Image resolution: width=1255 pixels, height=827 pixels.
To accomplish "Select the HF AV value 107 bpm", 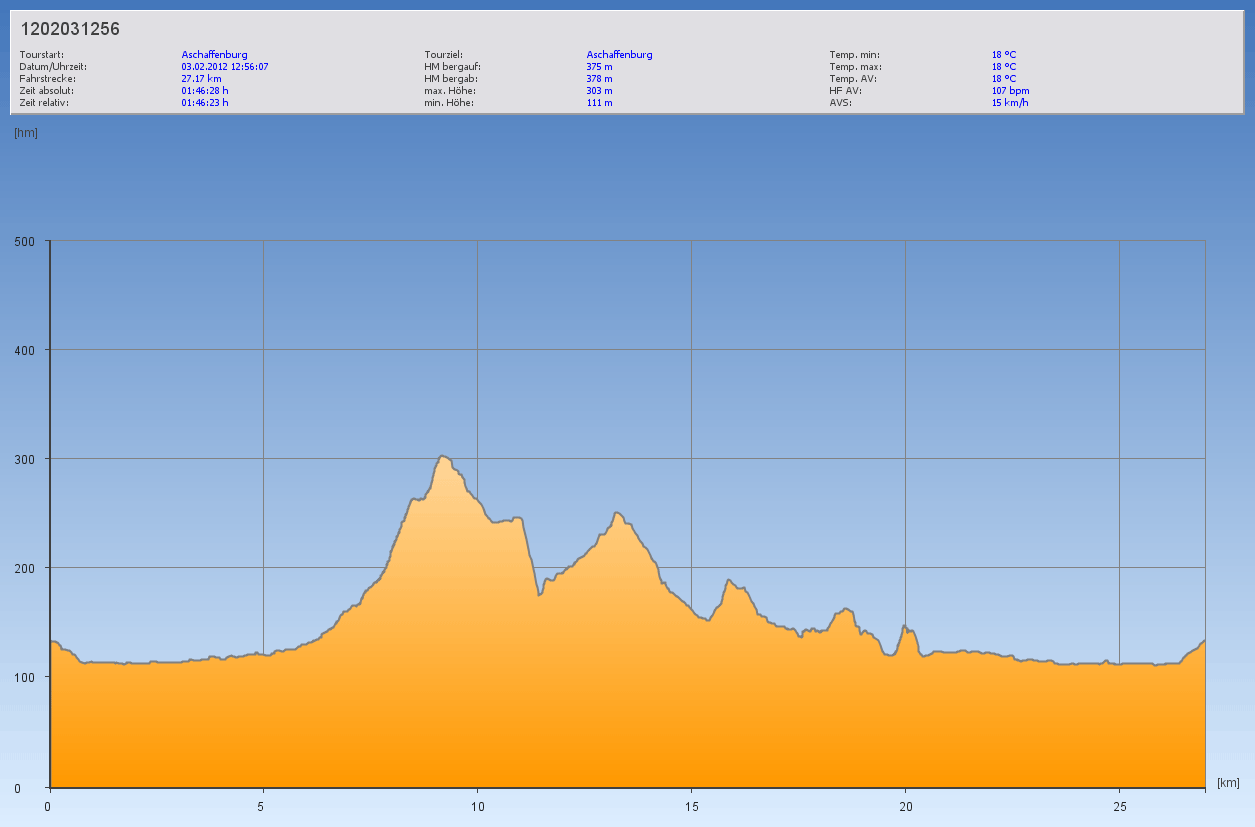I will [1010, 90].
